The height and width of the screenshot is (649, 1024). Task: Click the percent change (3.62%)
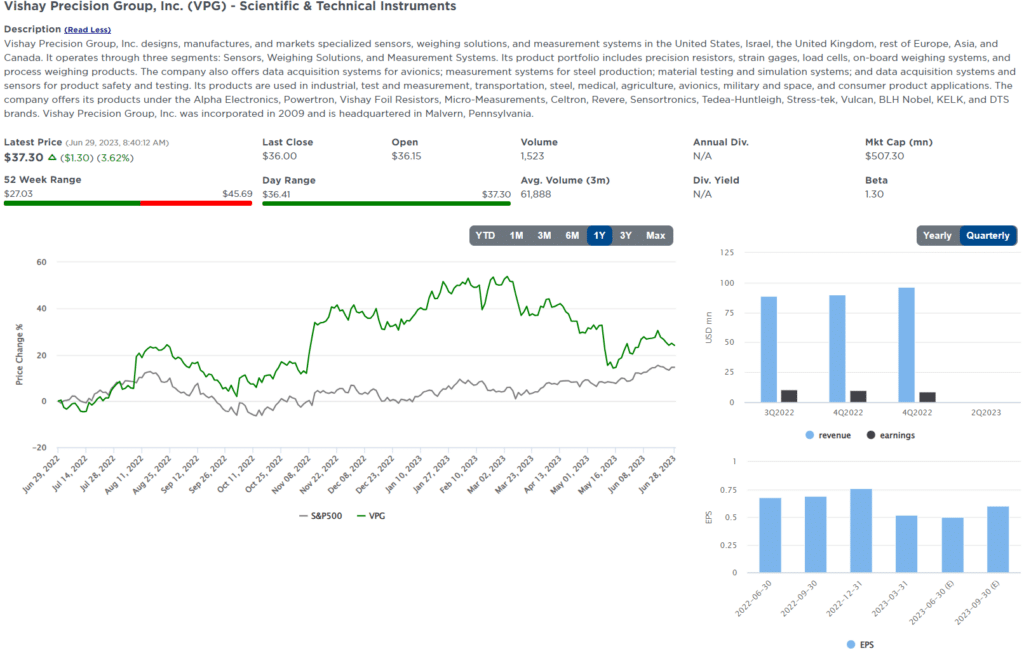point(115,158)
